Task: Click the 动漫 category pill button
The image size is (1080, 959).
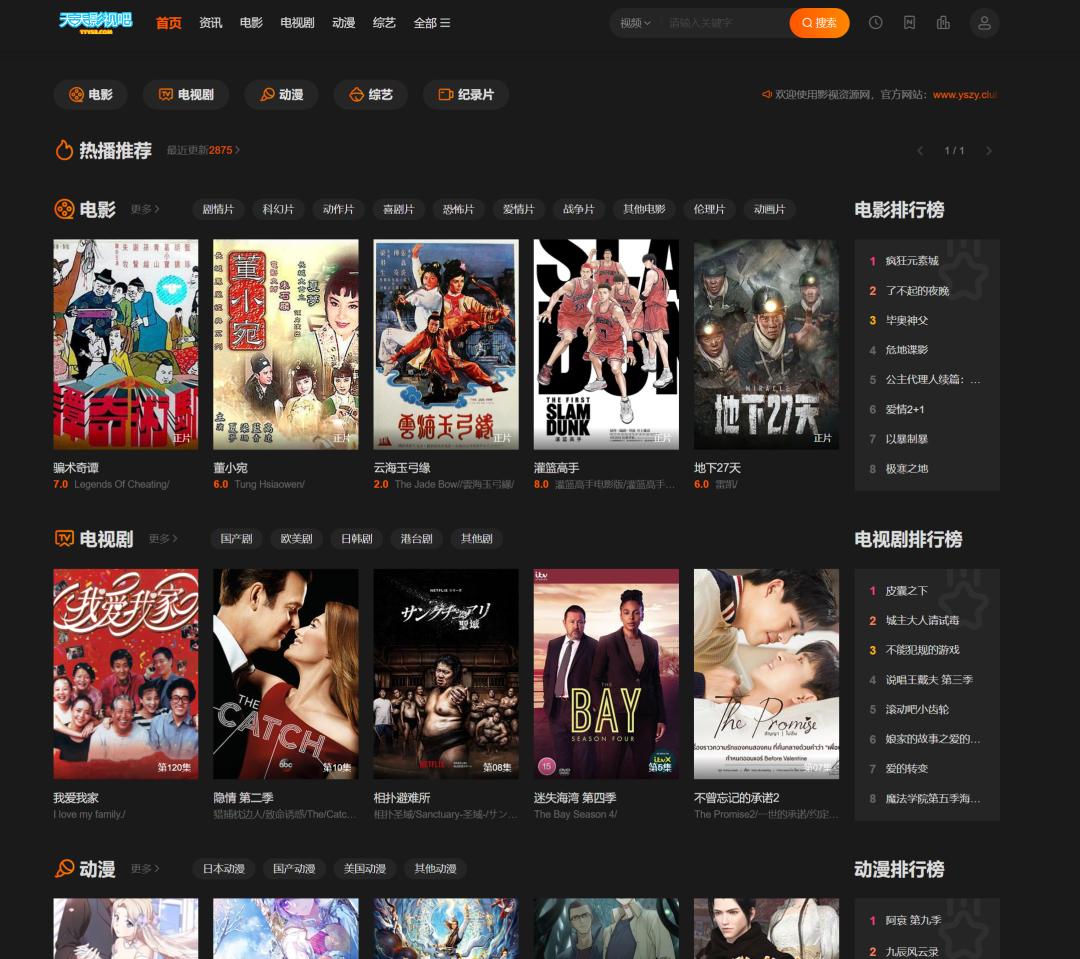Action: point(282,94)
